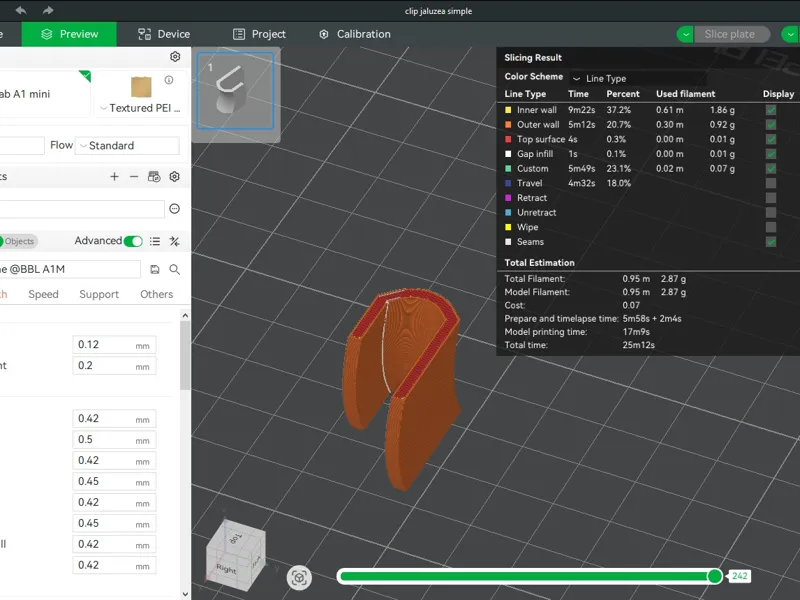Switch to the Calibration tab

355,34
